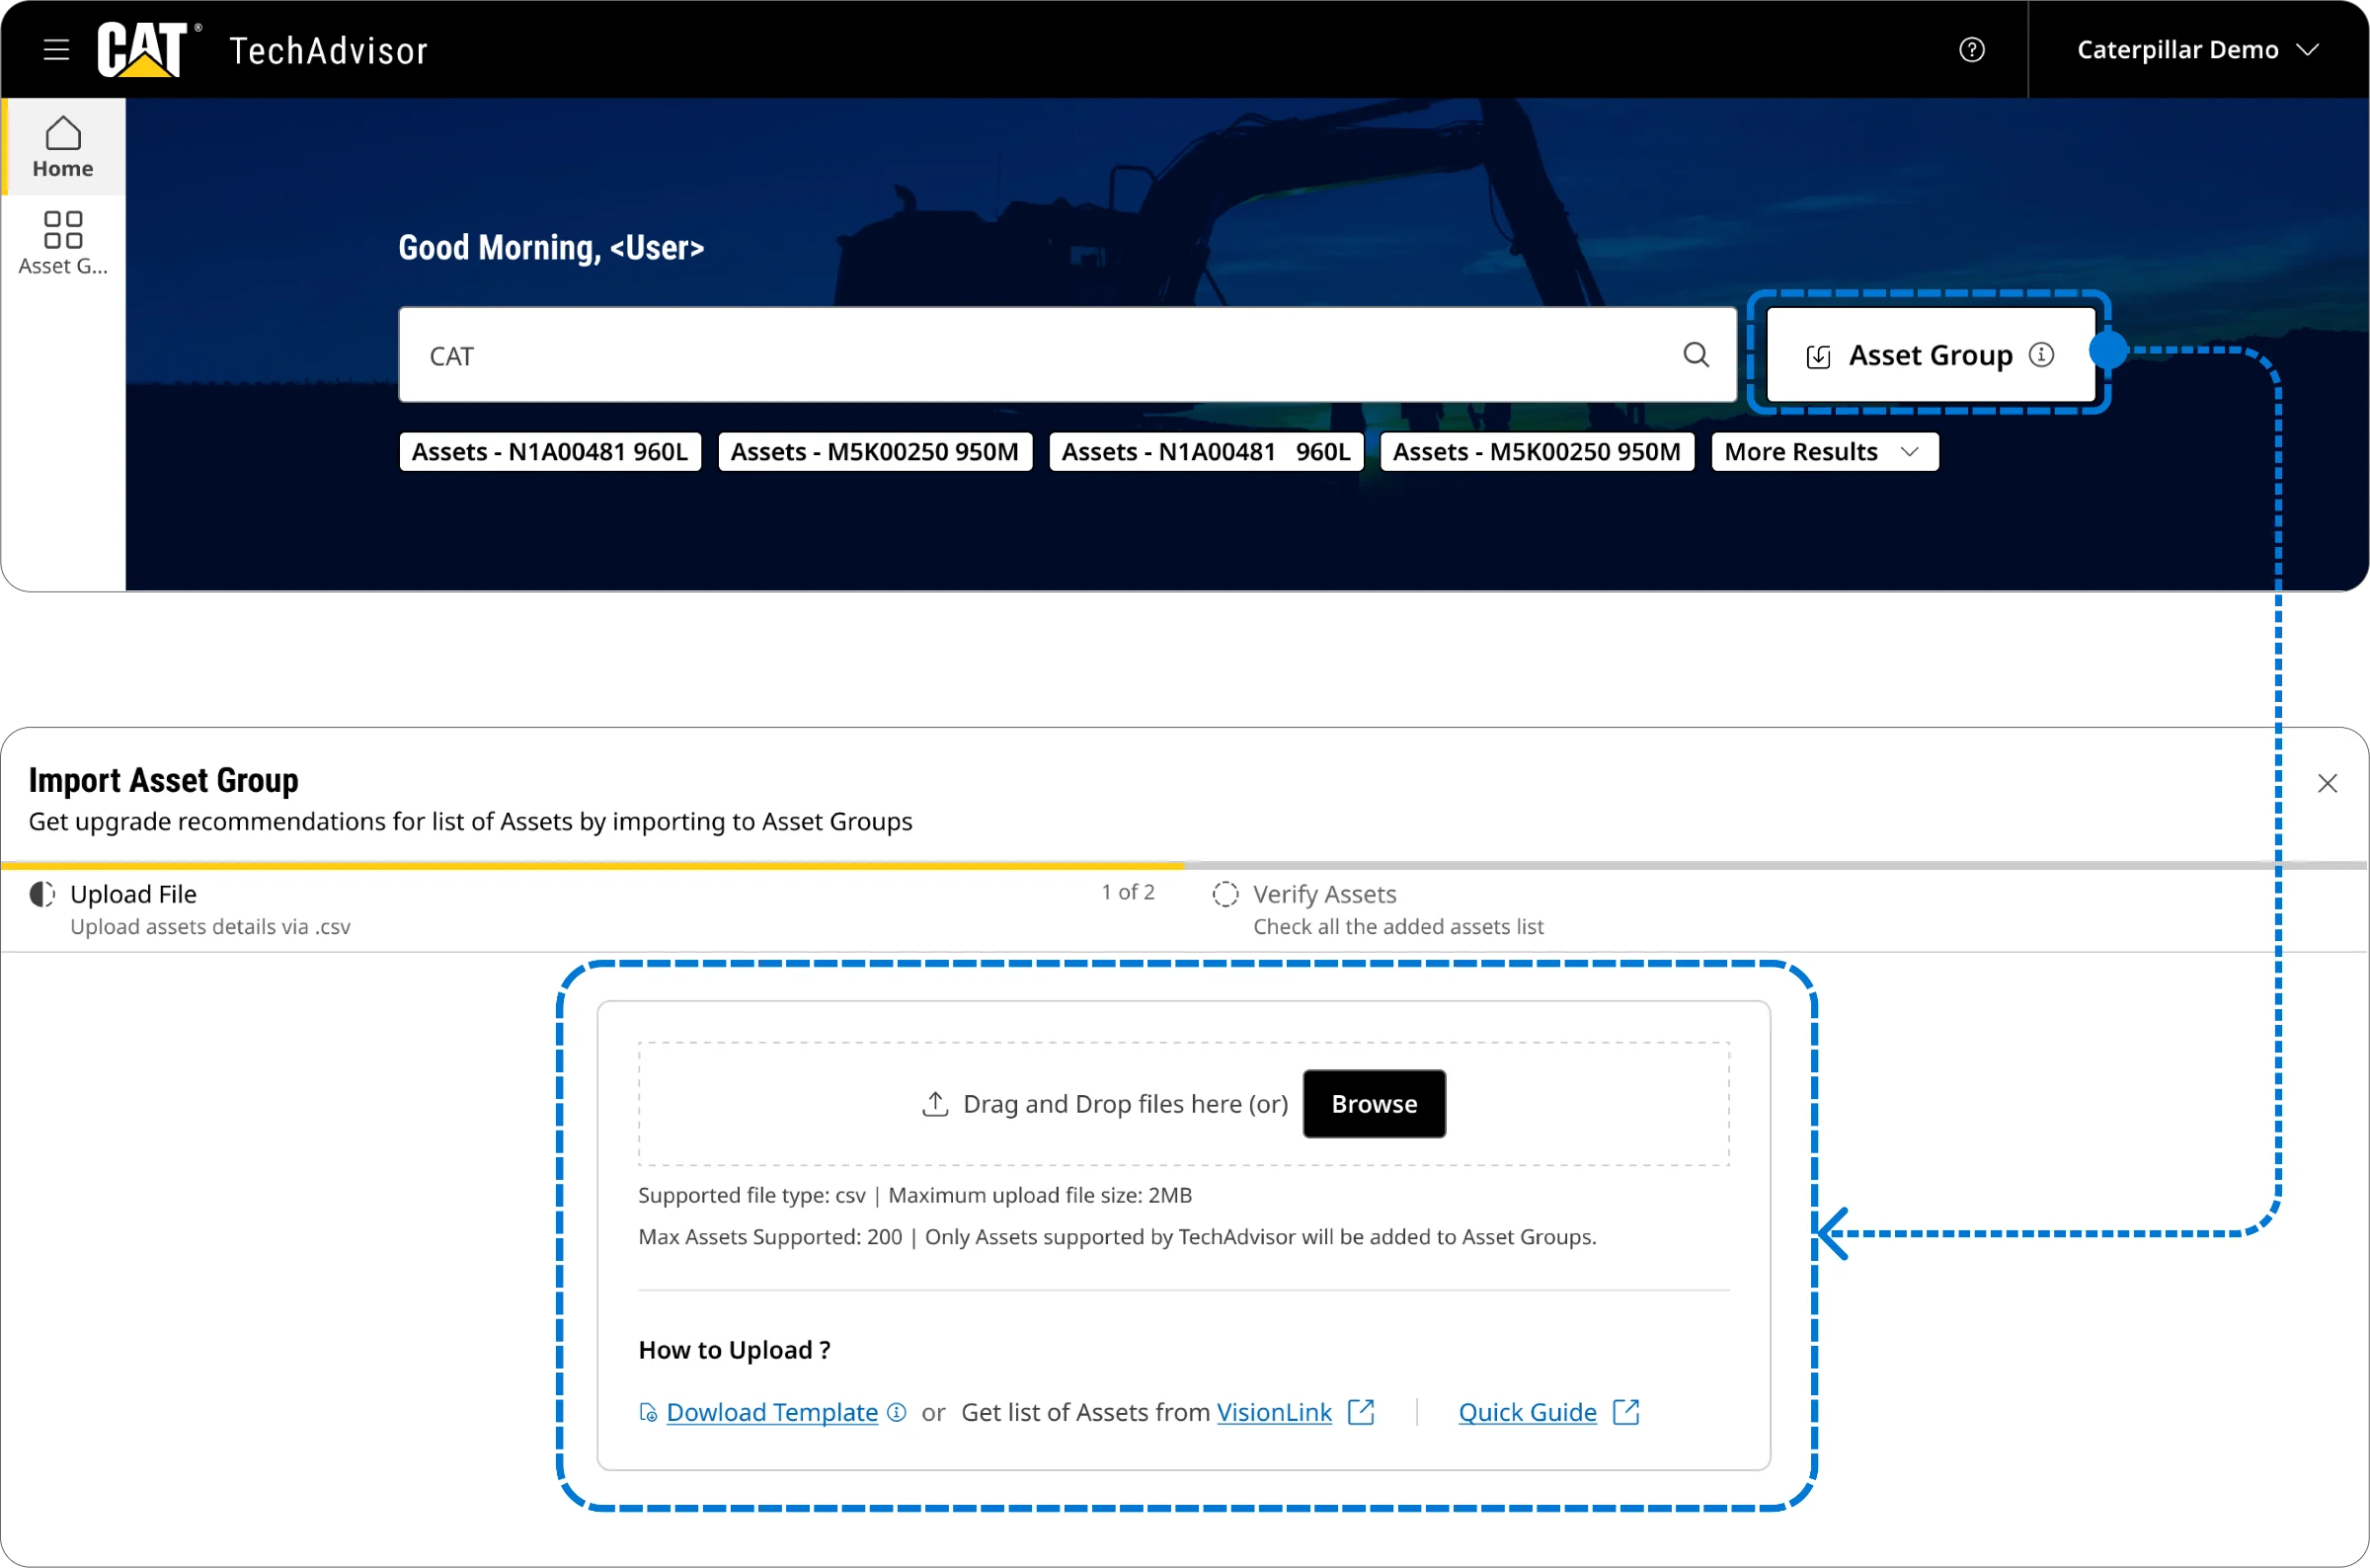Click the VisionLink external link icon
This screenshot has height=1568, width=2370.
click(1361, 1412)
